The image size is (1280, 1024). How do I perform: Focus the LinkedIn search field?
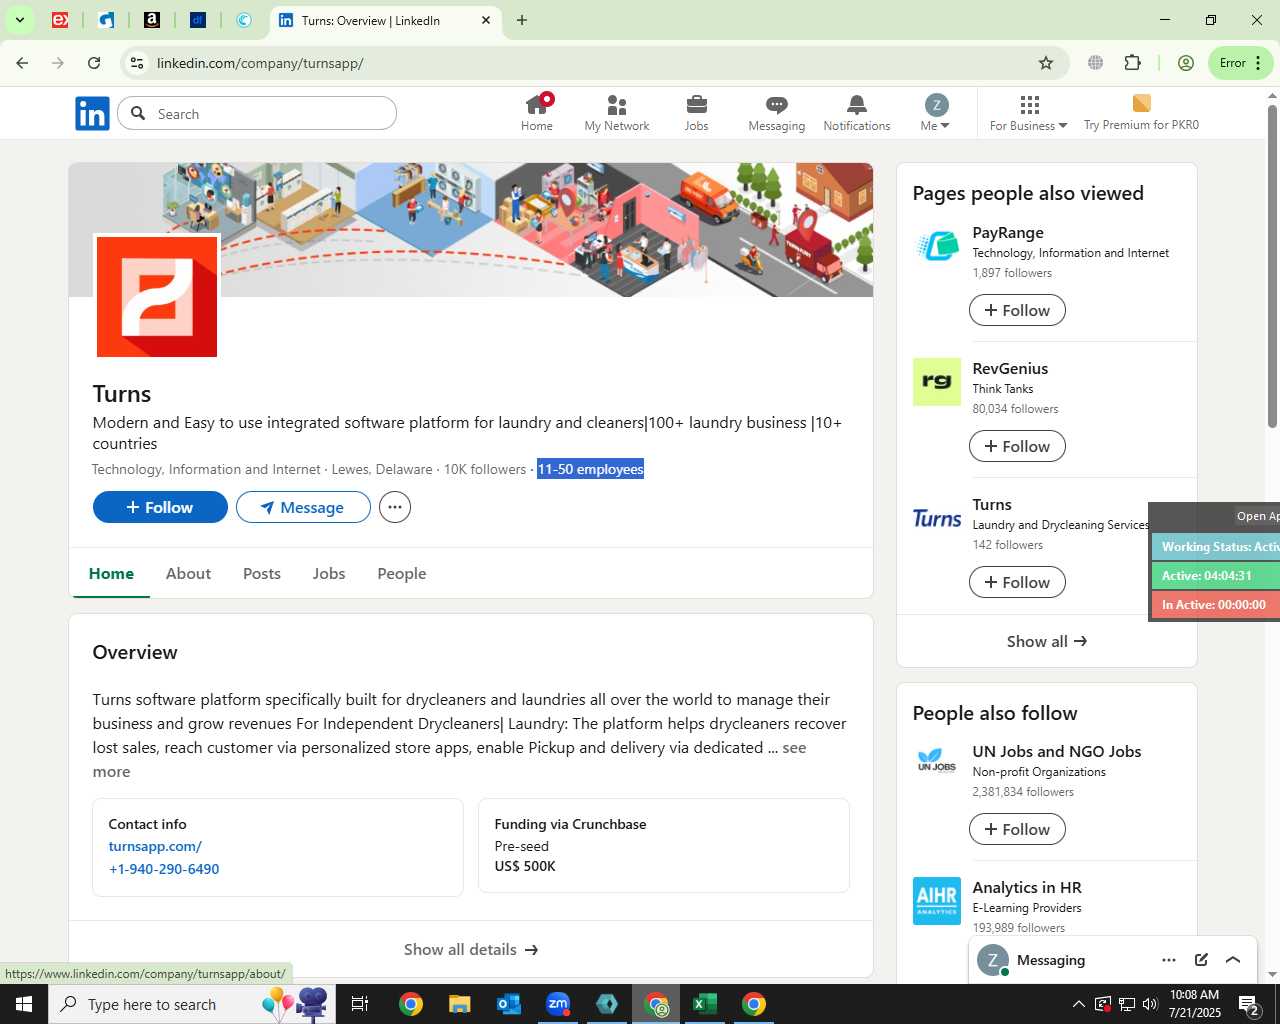[257, 114]
